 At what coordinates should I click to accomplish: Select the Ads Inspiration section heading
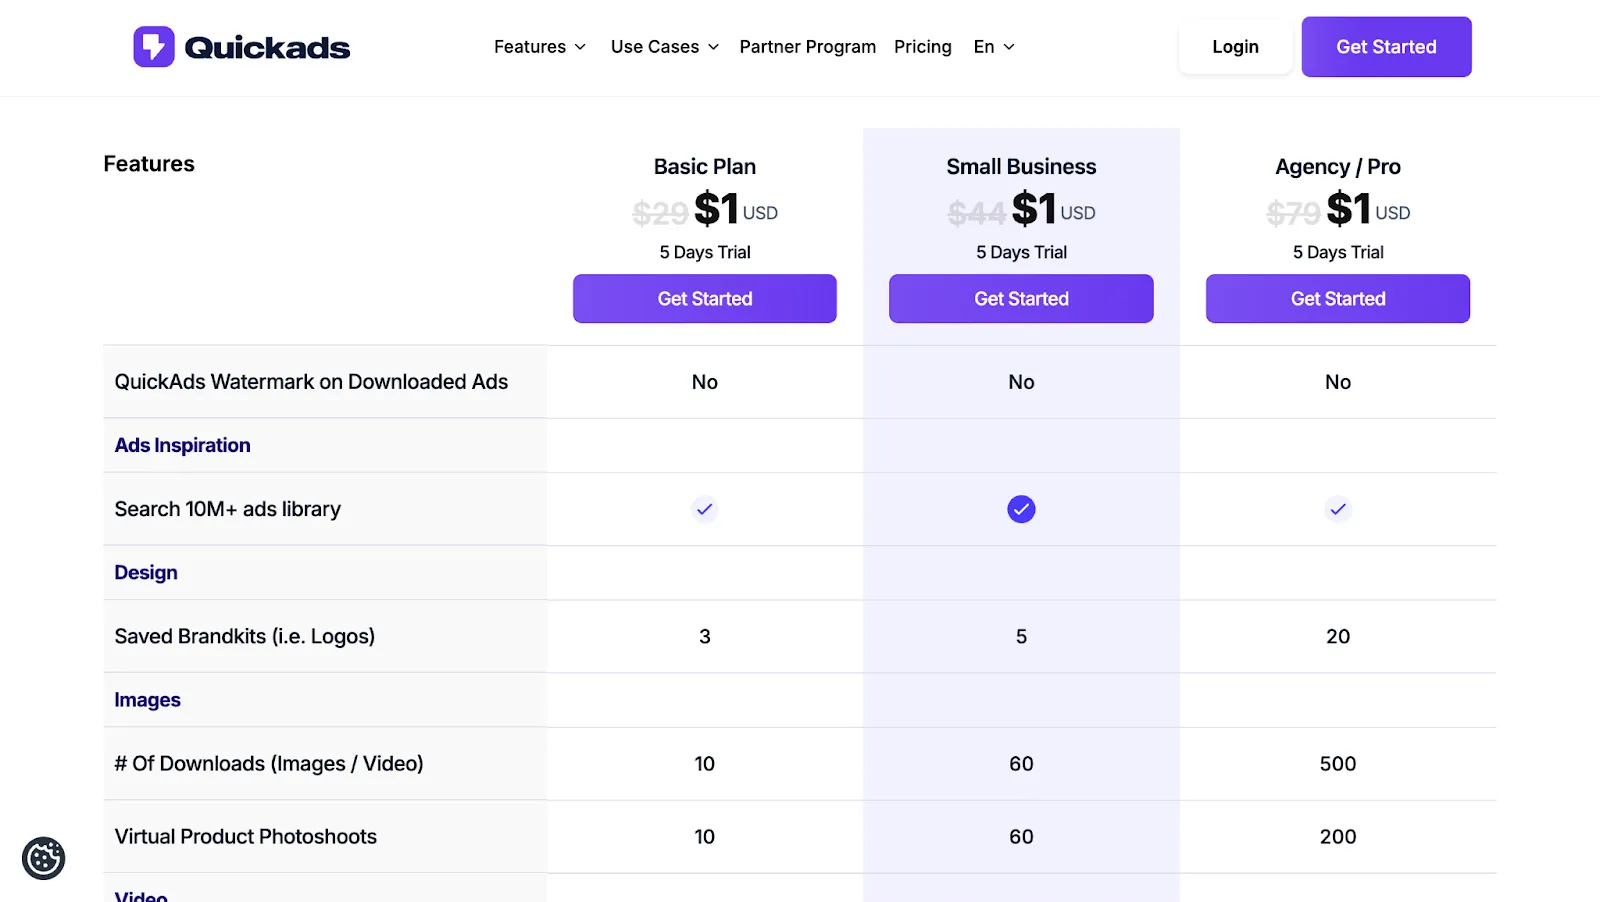[183, 446]
